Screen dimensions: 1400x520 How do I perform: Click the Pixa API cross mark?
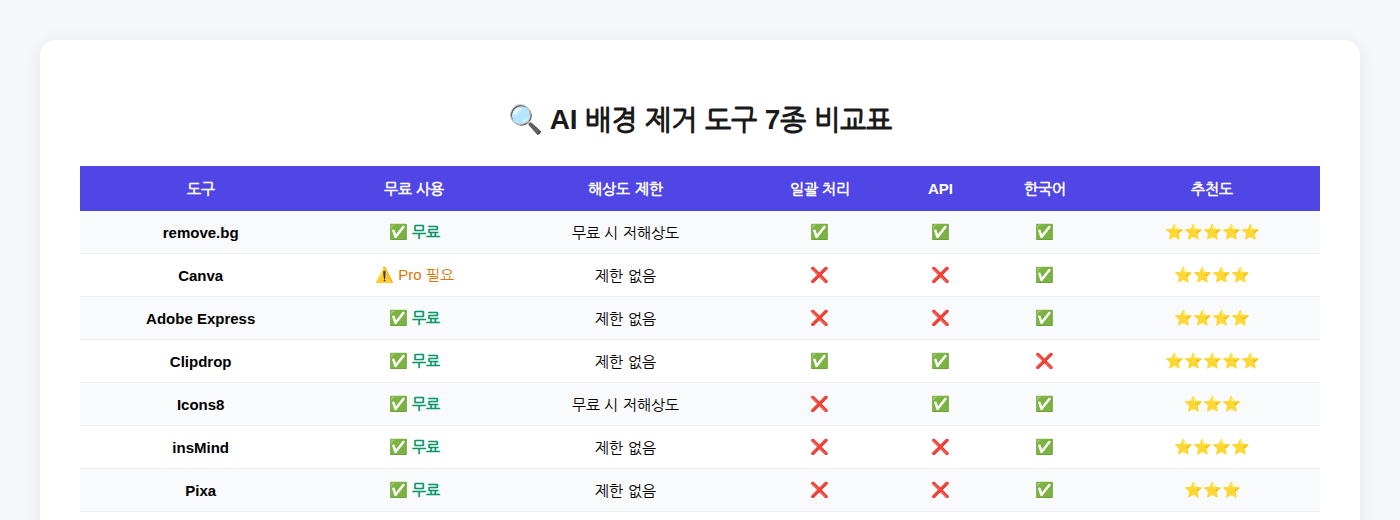tap(940, 490)
